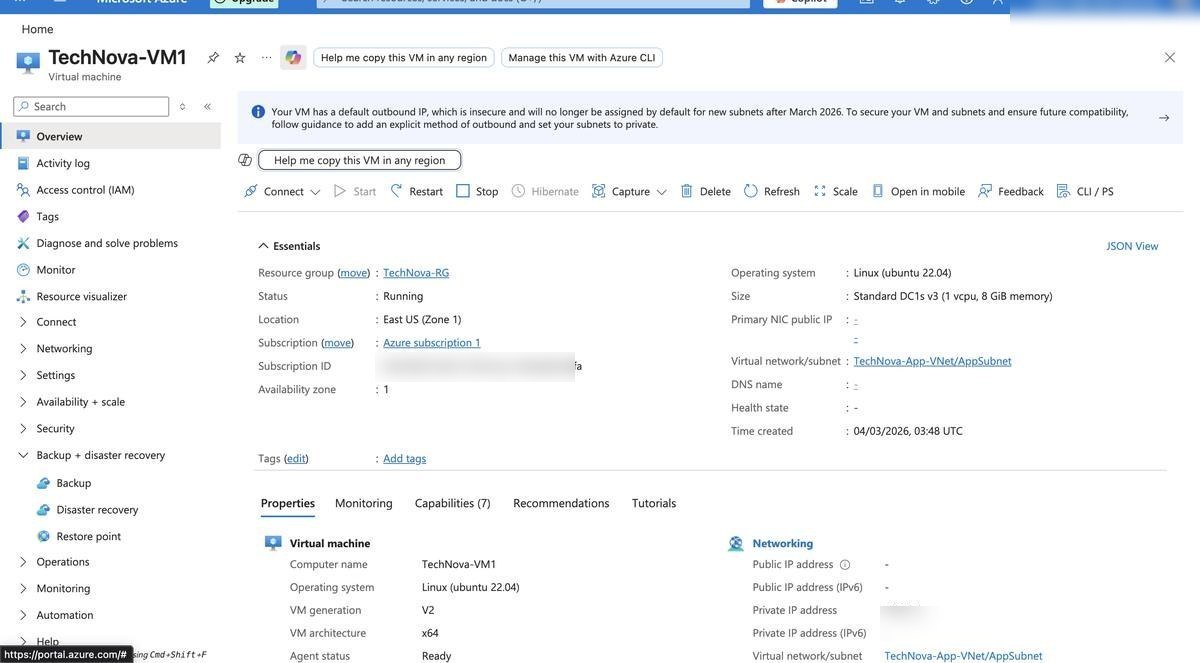
Task: Click top Help me copy this VM button
Action: click(404, 58)
